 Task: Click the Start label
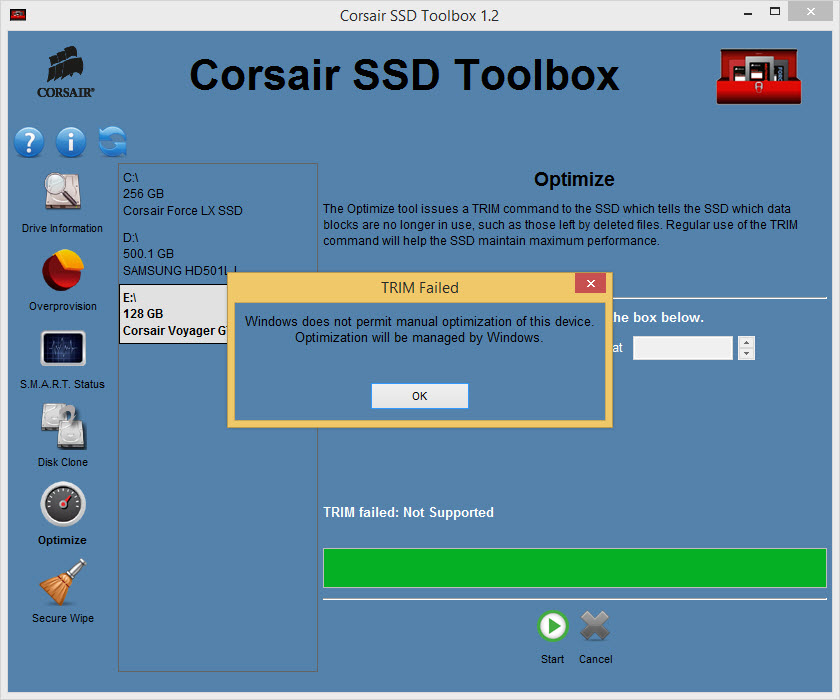pyautogui.click(x=552, y=659)
